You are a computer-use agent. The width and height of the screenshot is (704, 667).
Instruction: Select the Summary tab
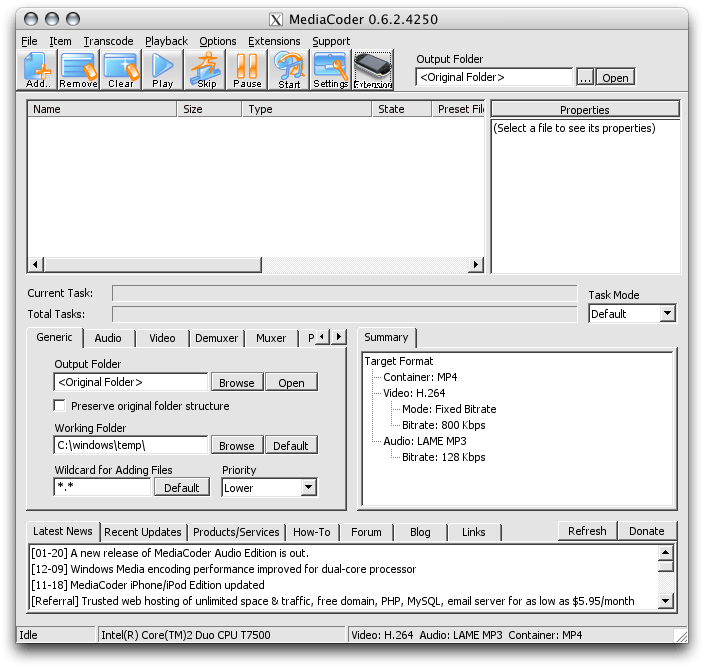coord(386,337)
